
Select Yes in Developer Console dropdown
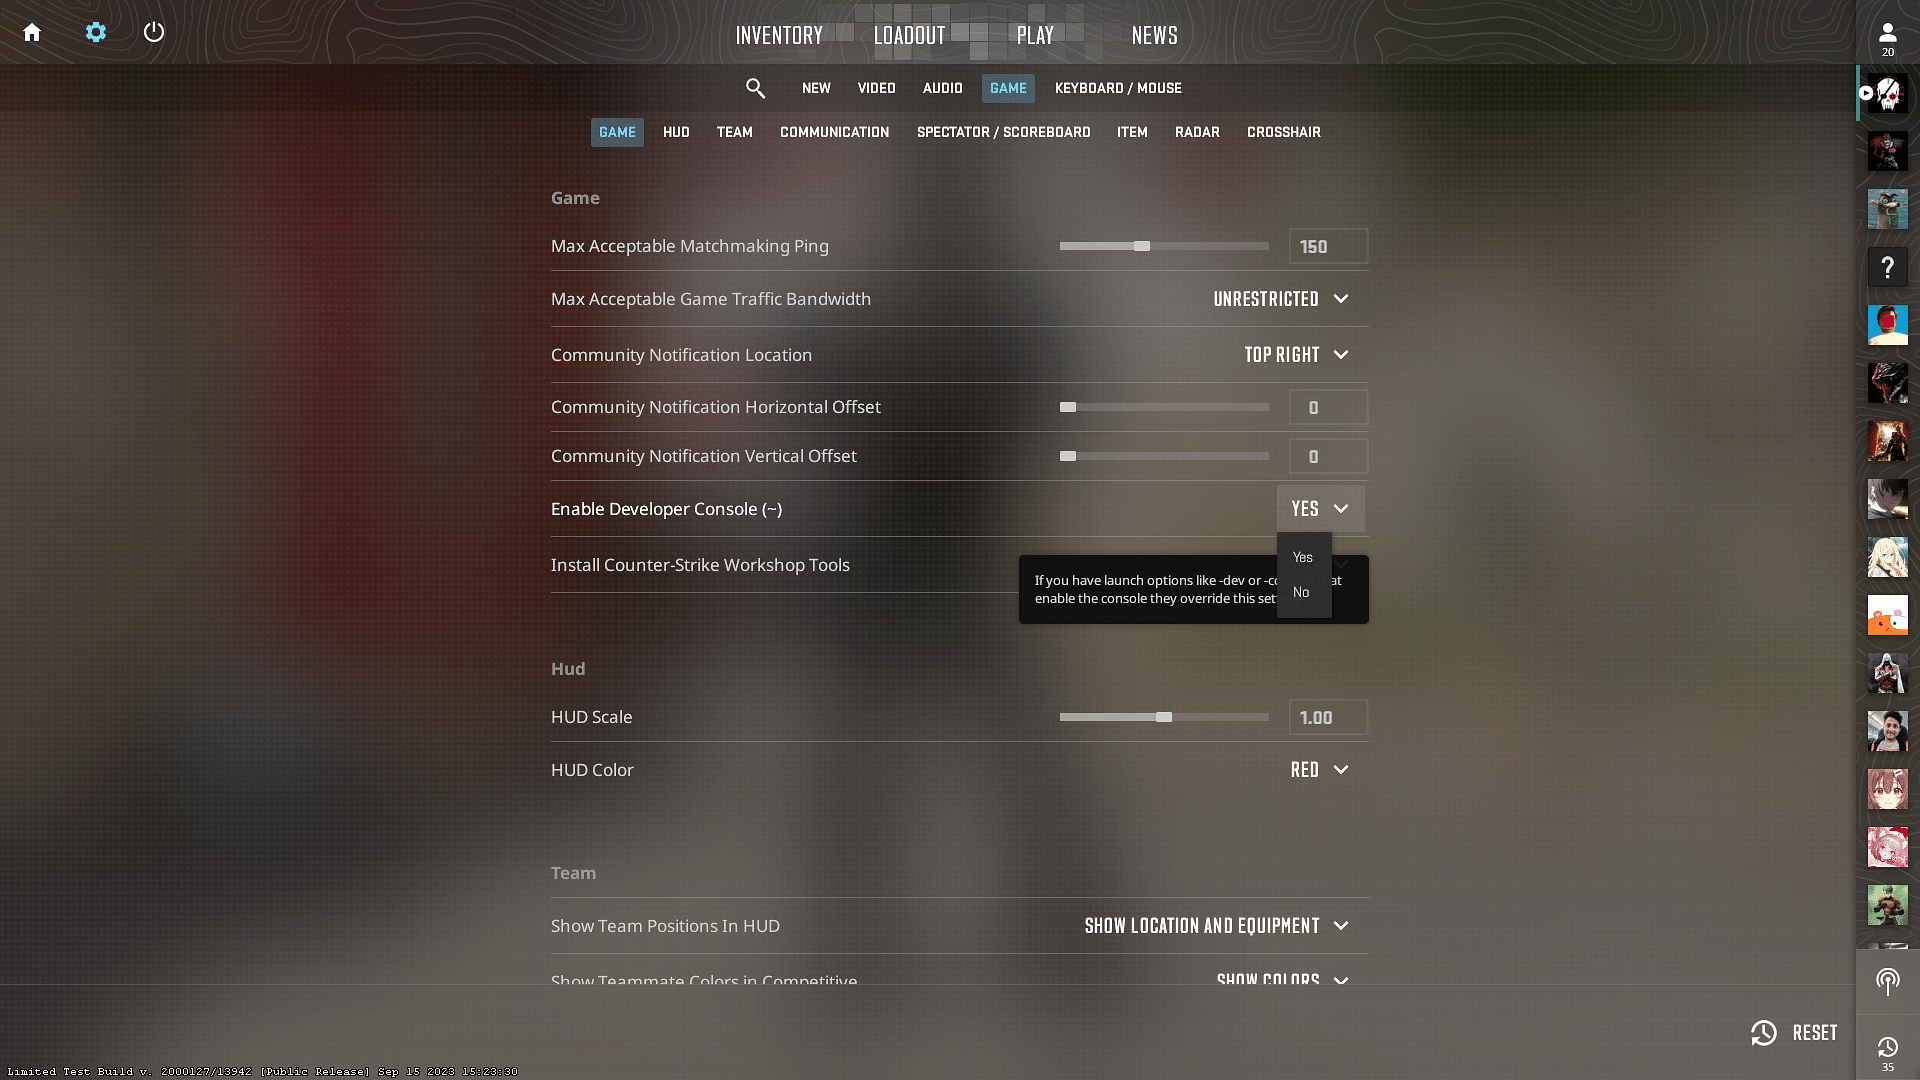pos(1302,555)
